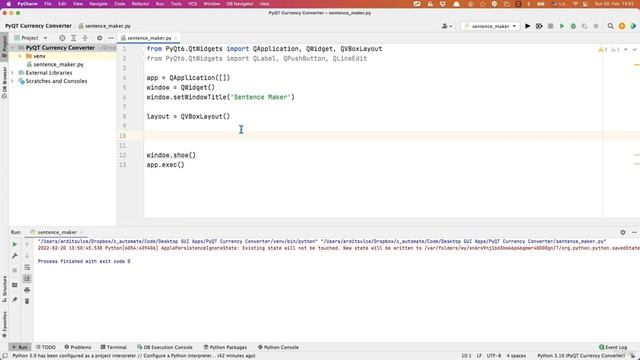Select the sentence_maker.py editor tab
Screen dimensions: 640x360
pos(149,38)
